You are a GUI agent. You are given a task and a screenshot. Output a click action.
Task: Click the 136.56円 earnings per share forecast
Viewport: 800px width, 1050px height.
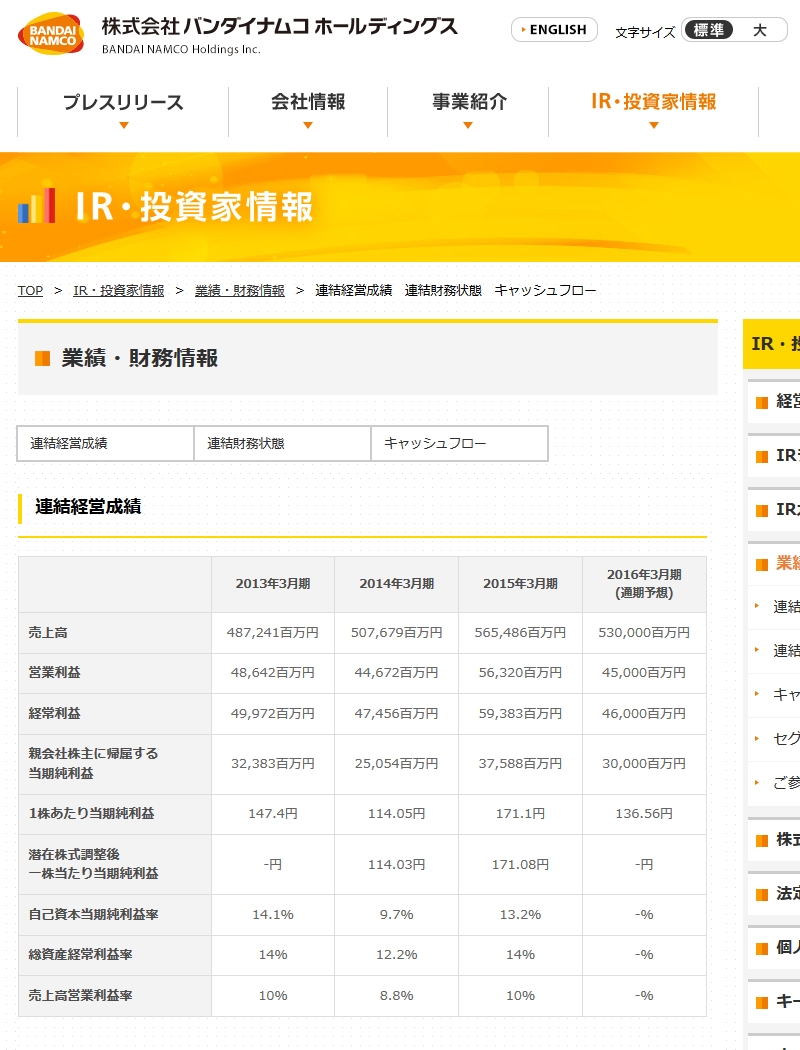click(x=644, y=814)
